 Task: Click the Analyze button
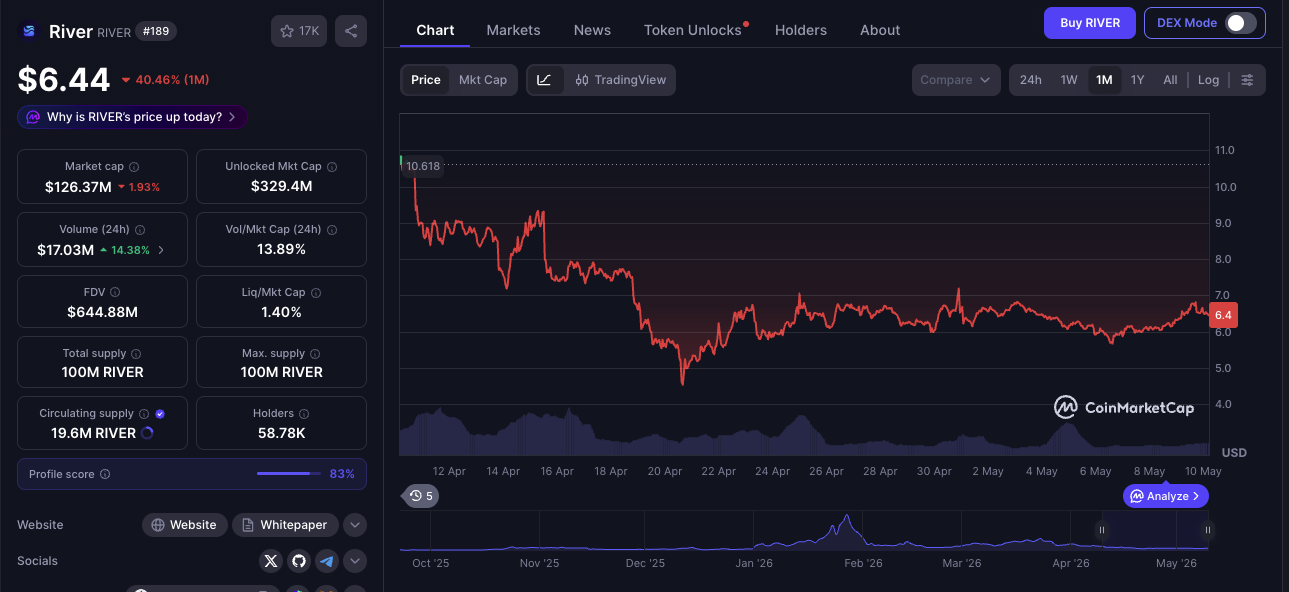point(1166,496)
